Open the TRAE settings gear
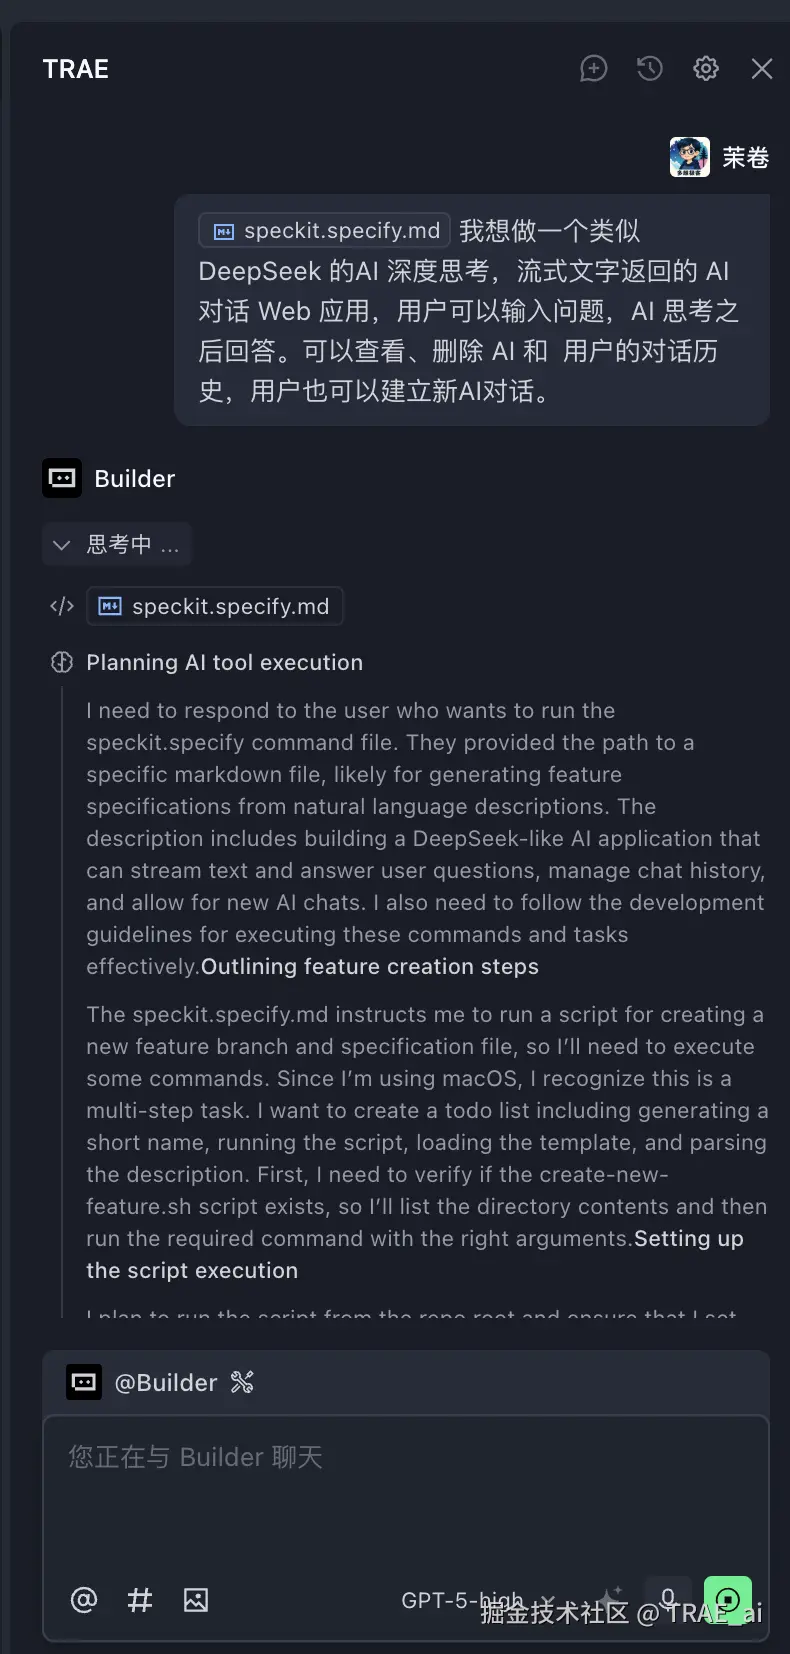This screenshot has height=1654, width=790. tap(706, 69)
